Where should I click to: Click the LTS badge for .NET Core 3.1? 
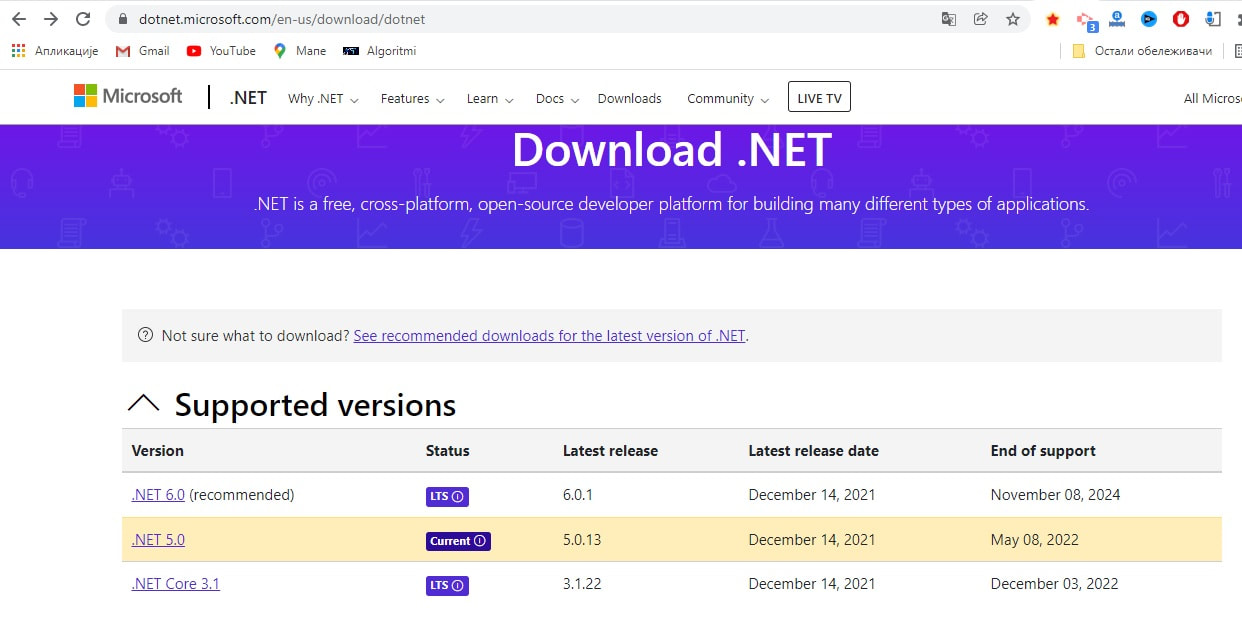point(447,585)
